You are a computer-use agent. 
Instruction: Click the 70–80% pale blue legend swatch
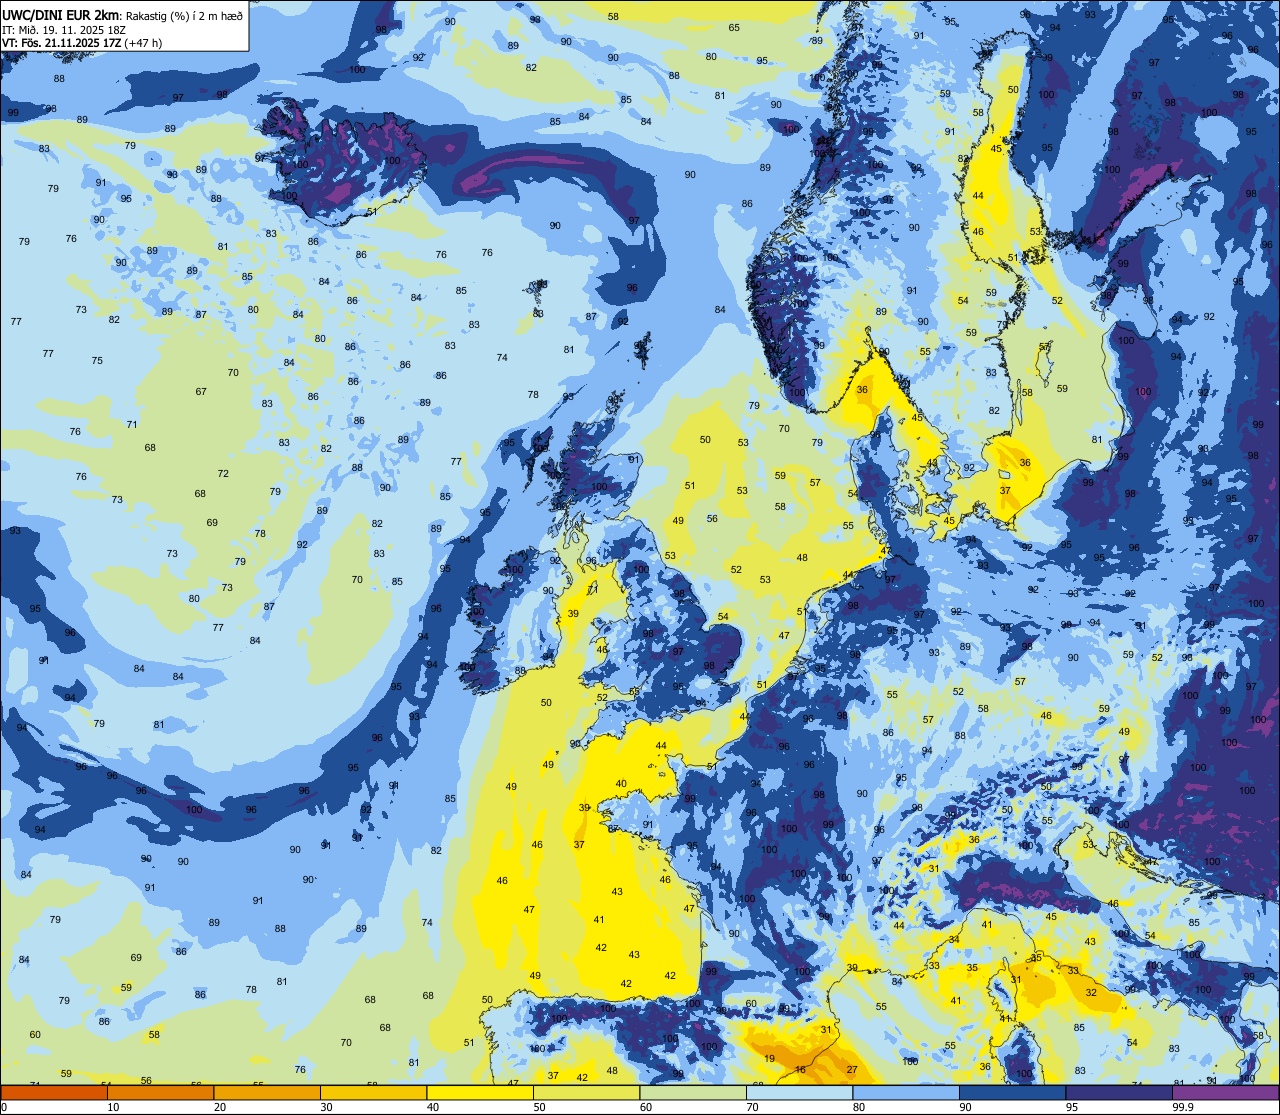pos(799,1093)
